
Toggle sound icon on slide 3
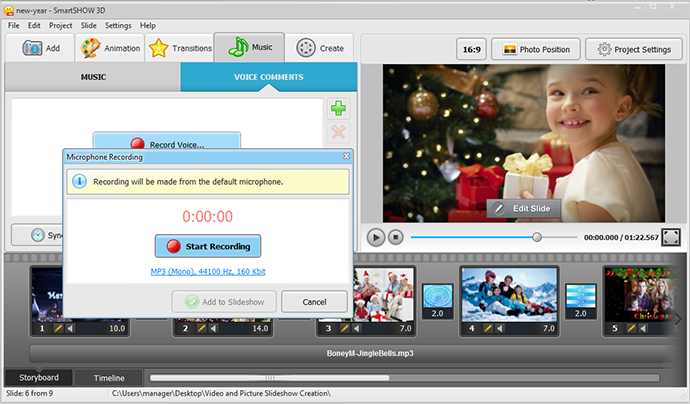[356, 328]
